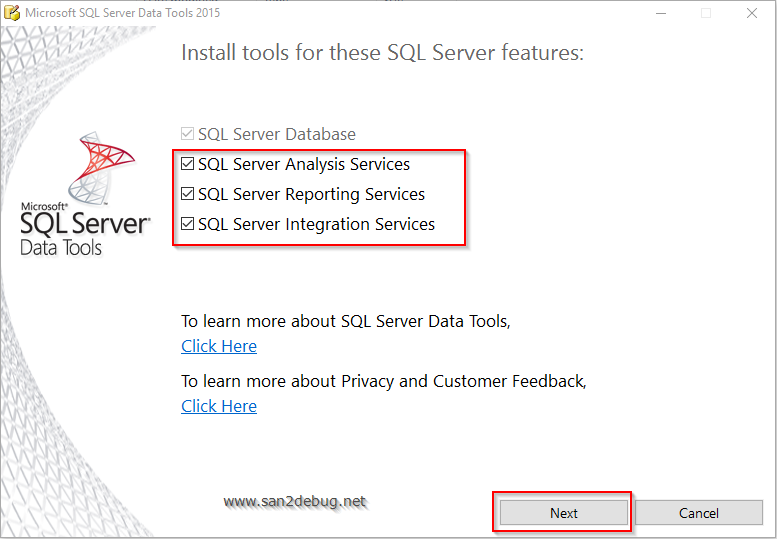Open Click Here link about Privacy and Customer Feedback
The height and width of the screenshot is (539, 777).
(x=219, y=406)
